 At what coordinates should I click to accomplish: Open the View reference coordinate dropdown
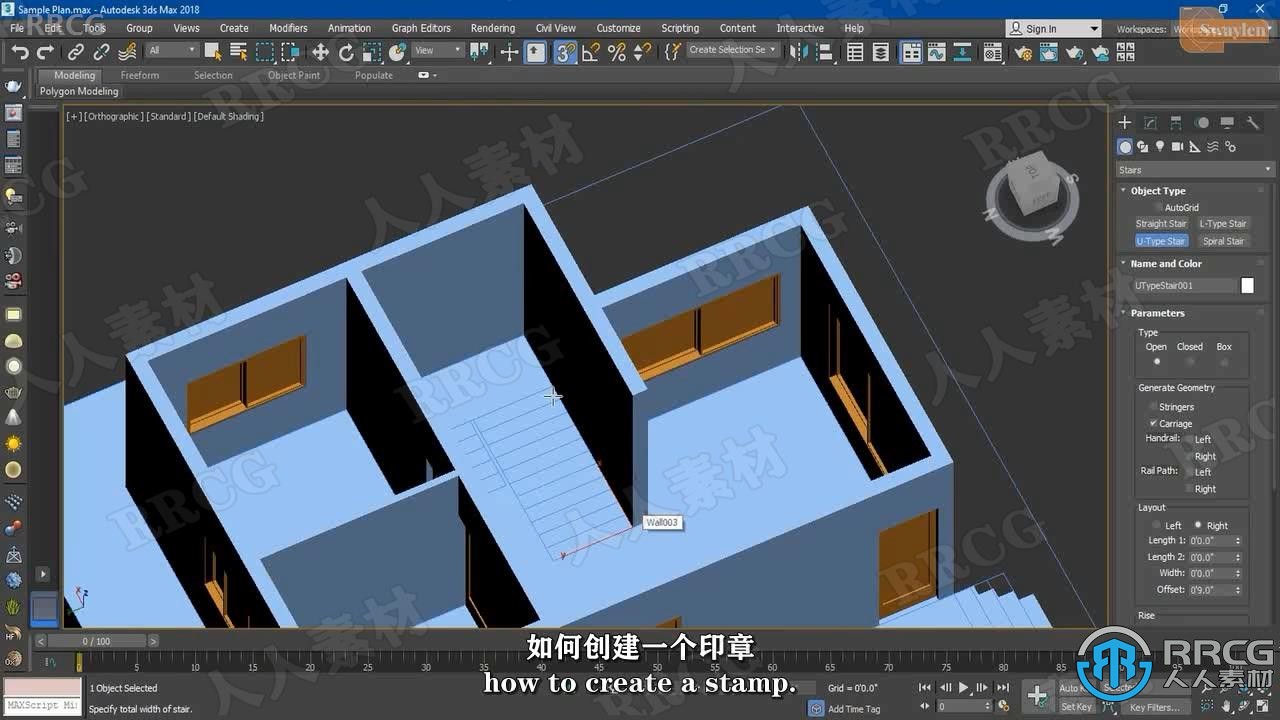[x=438, y=50]
